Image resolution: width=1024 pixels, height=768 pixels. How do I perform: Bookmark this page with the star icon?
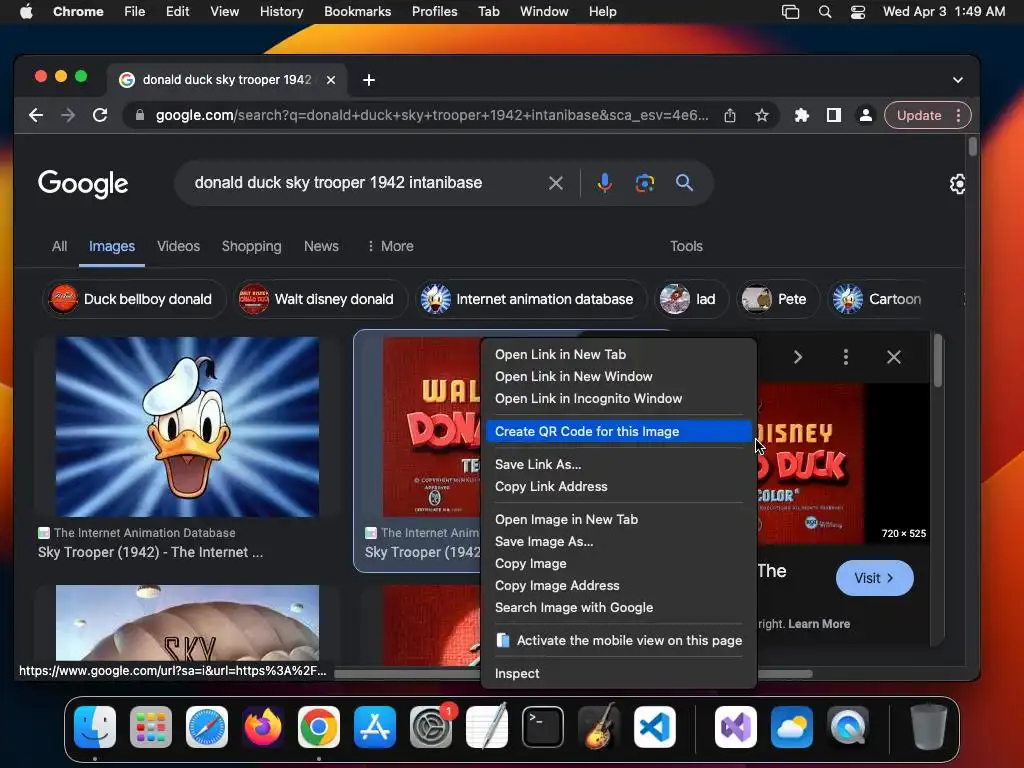point(761,116)
